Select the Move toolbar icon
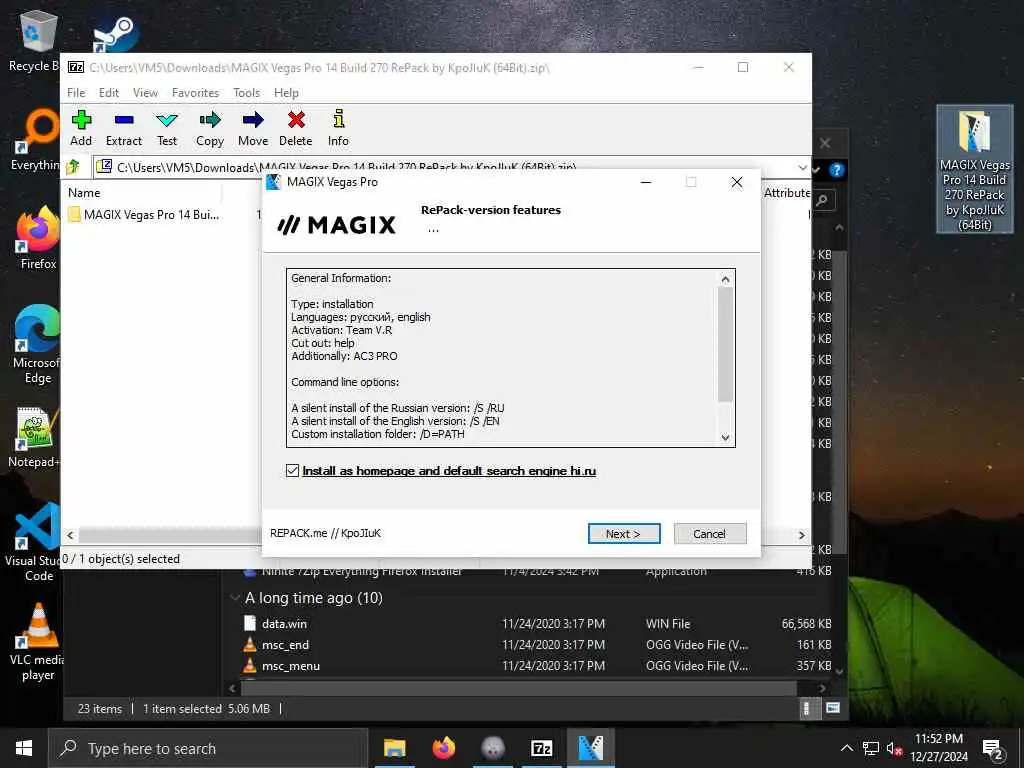Image resolution: width=1024 pixels, height=768 pixels. 253,128
